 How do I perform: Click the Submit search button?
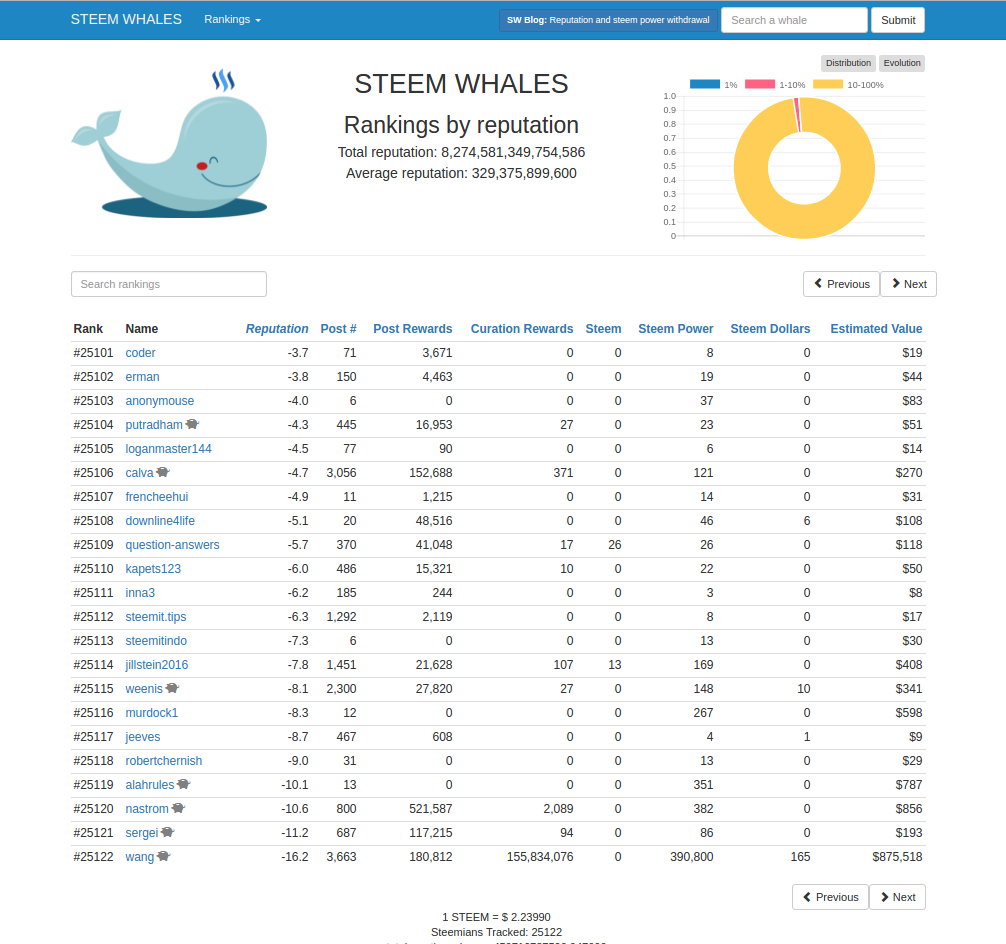point(898,20)
